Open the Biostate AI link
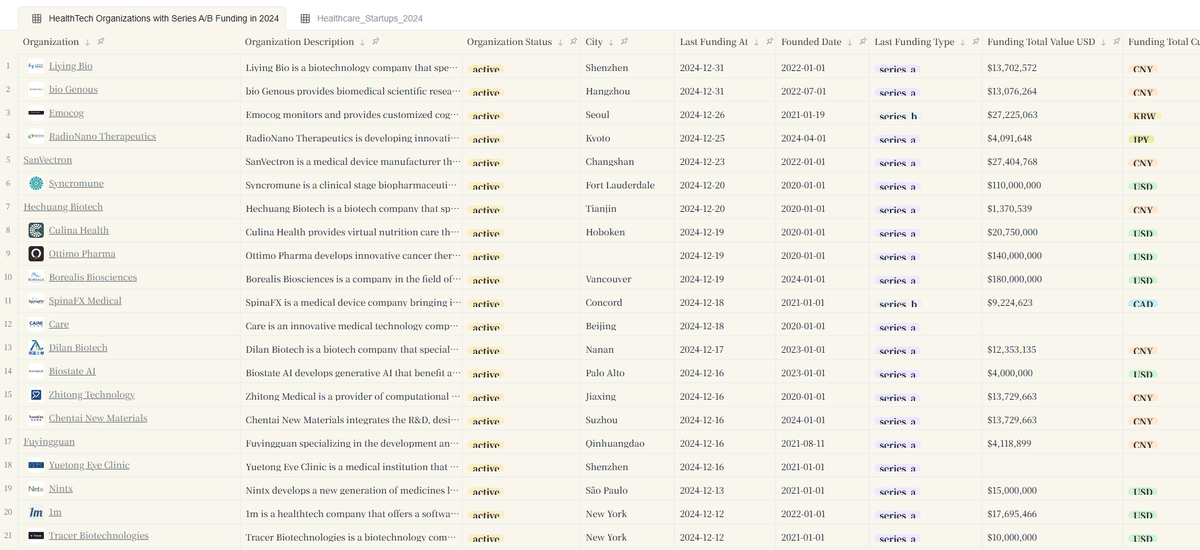 [72, 371]
